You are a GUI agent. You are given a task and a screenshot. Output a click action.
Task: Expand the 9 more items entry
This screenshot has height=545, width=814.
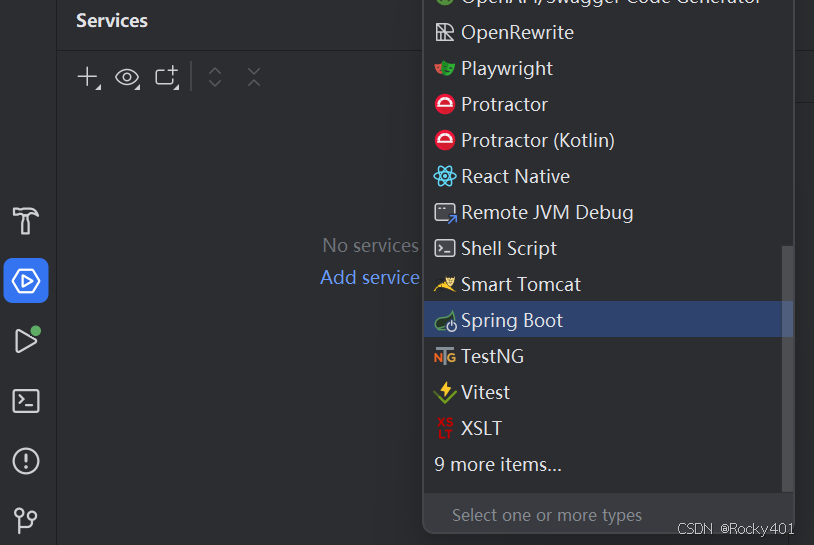[498, 464]
